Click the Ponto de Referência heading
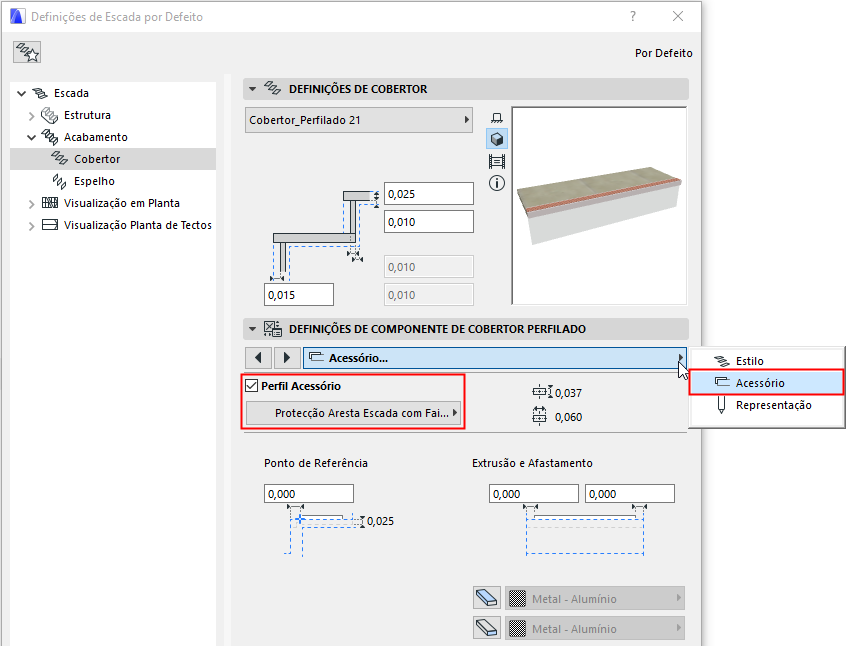 316,463
